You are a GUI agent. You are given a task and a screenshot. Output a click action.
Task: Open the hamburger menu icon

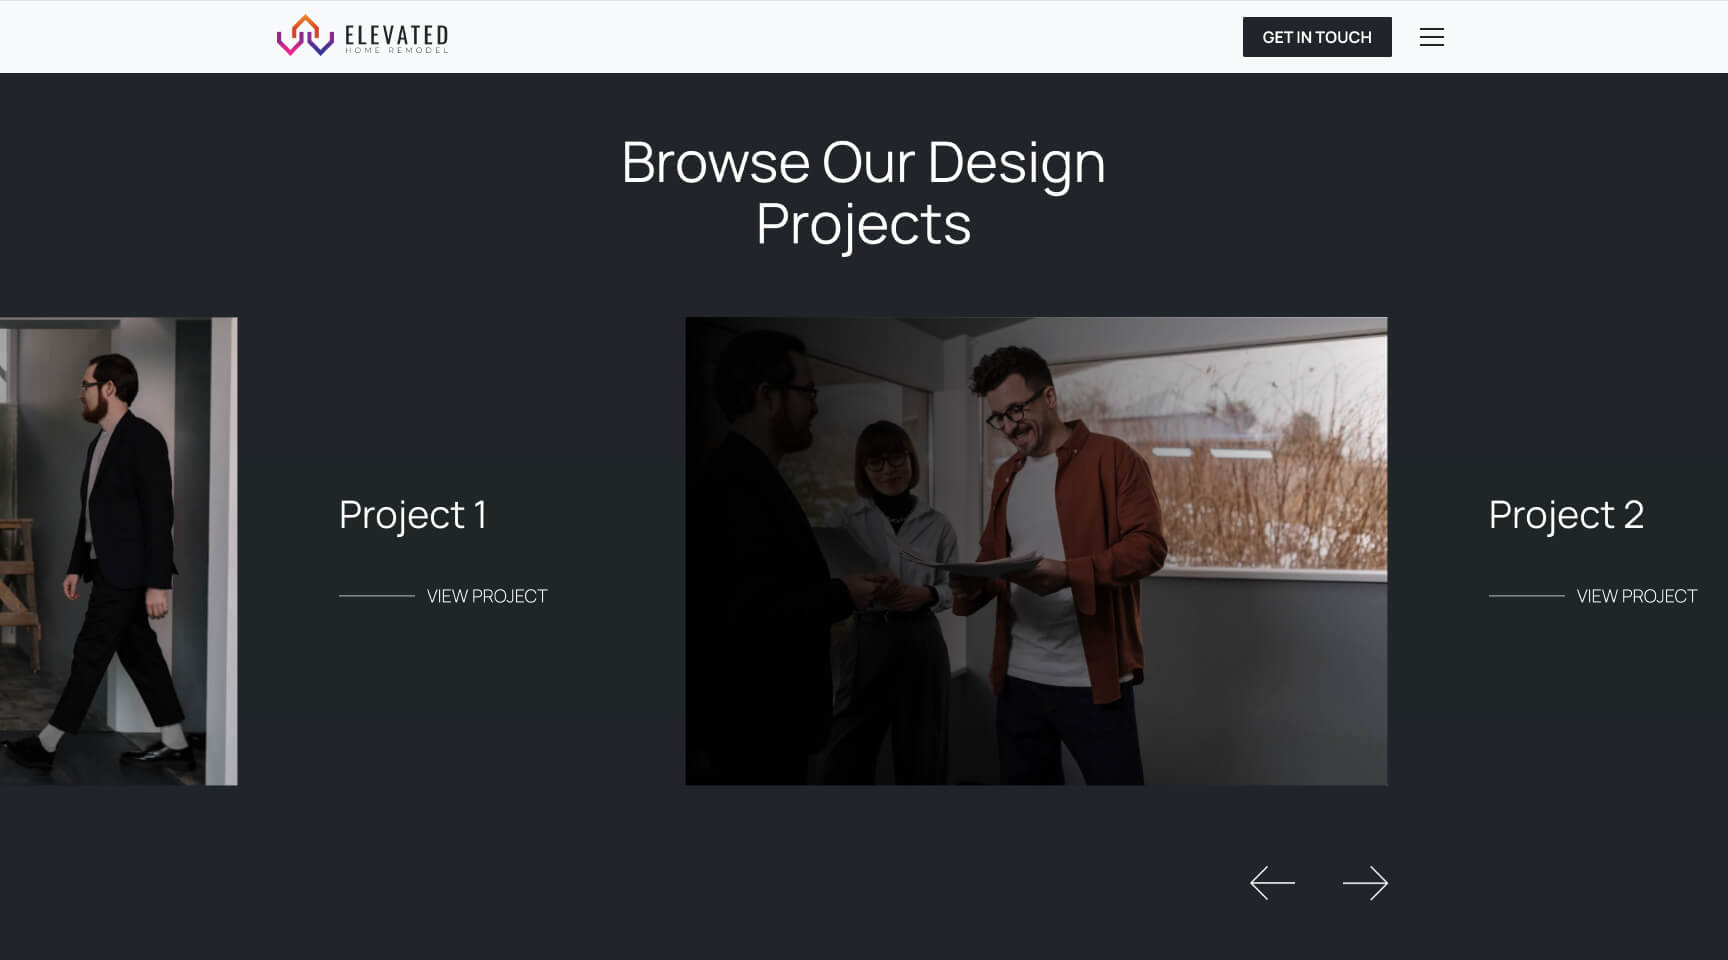[x=1431, y=37]
